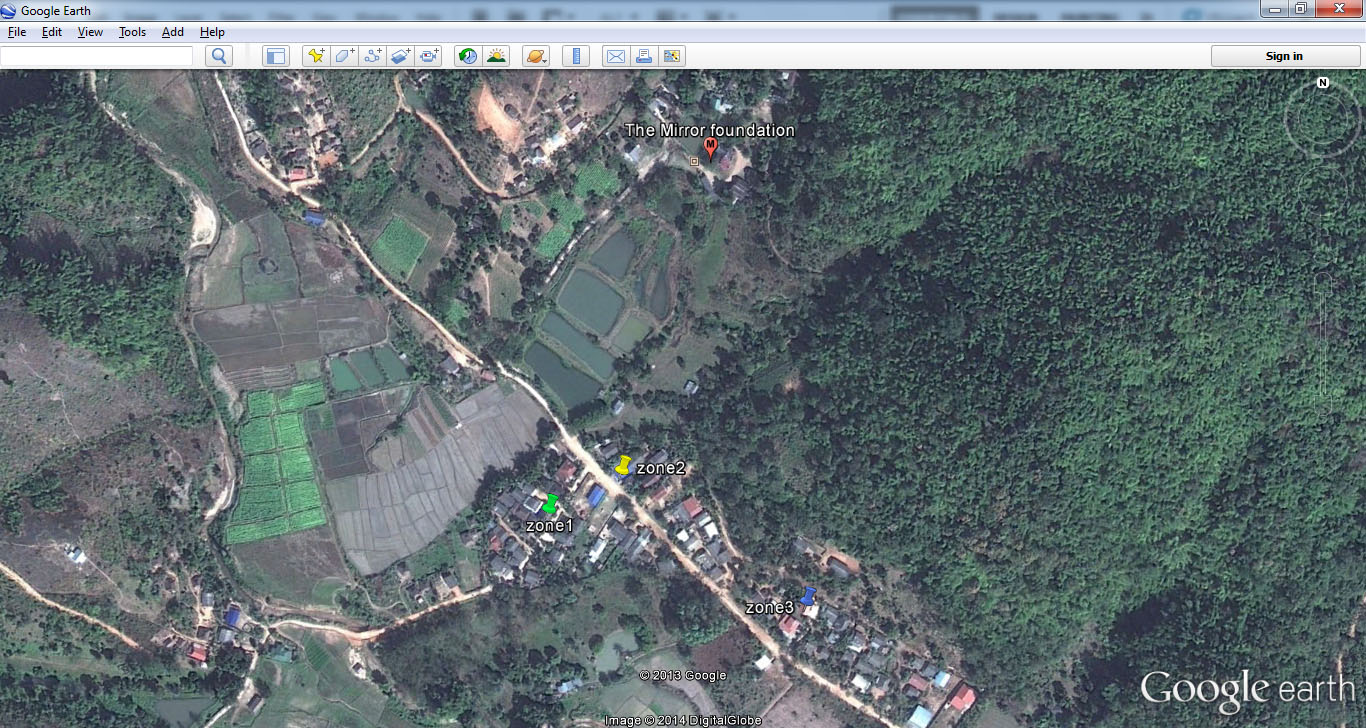Expand the planet selection dropdown
This screenshot has width=1366, height=728.
[536, 56]
